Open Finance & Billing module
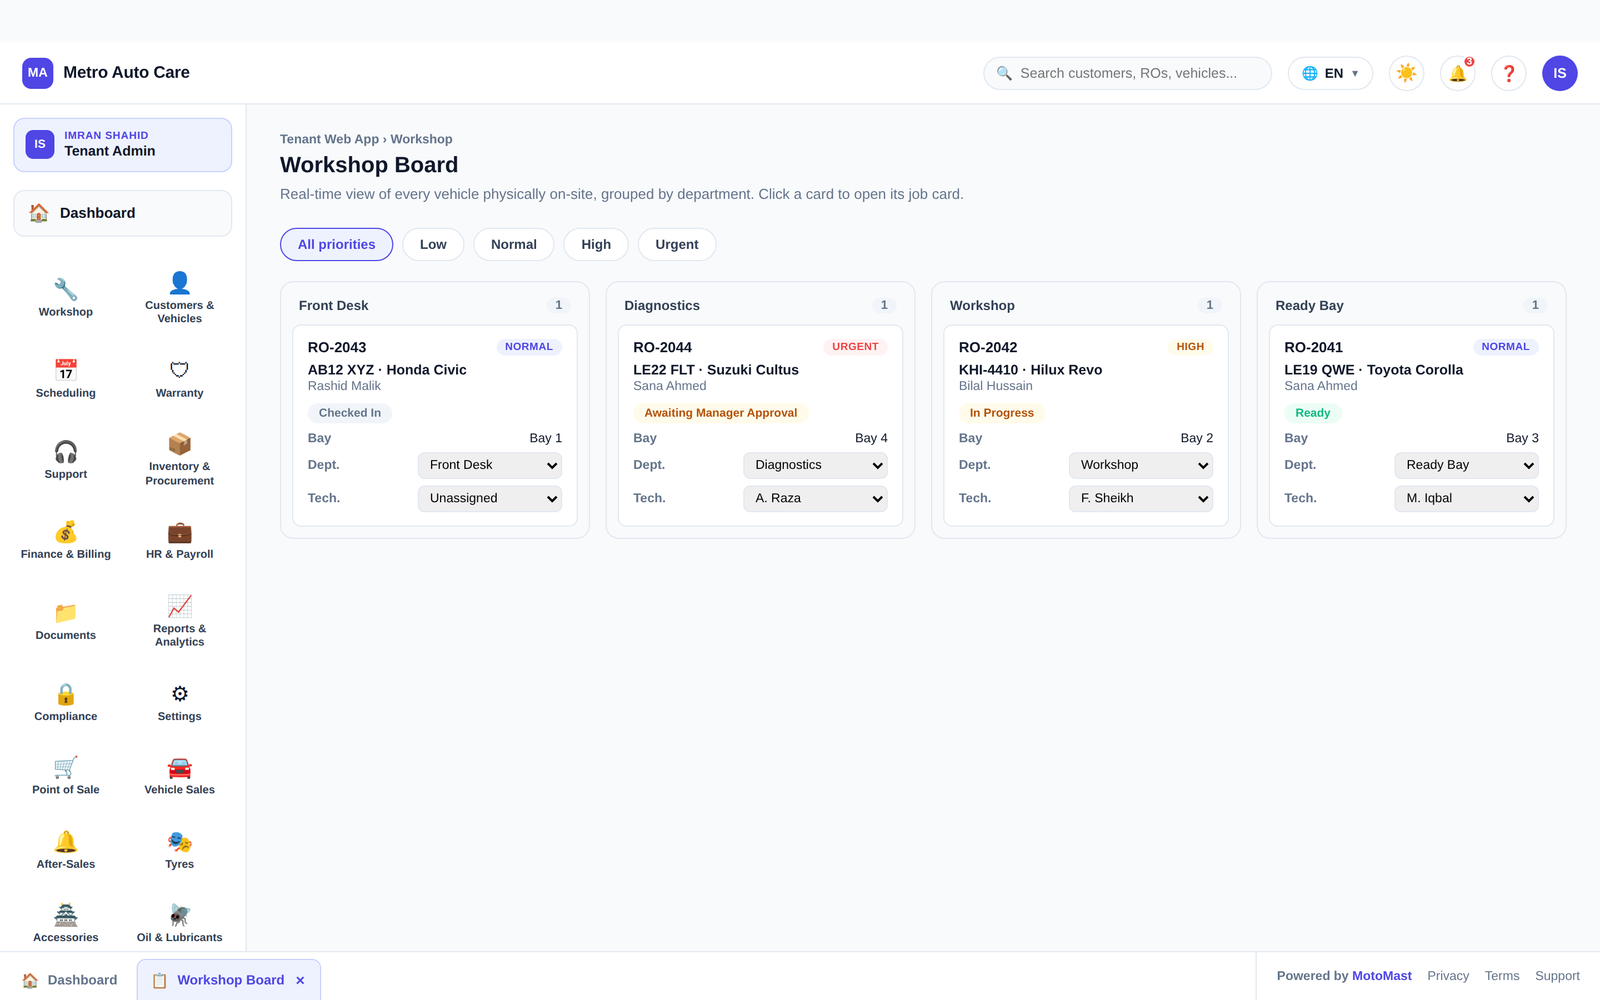 66,541
